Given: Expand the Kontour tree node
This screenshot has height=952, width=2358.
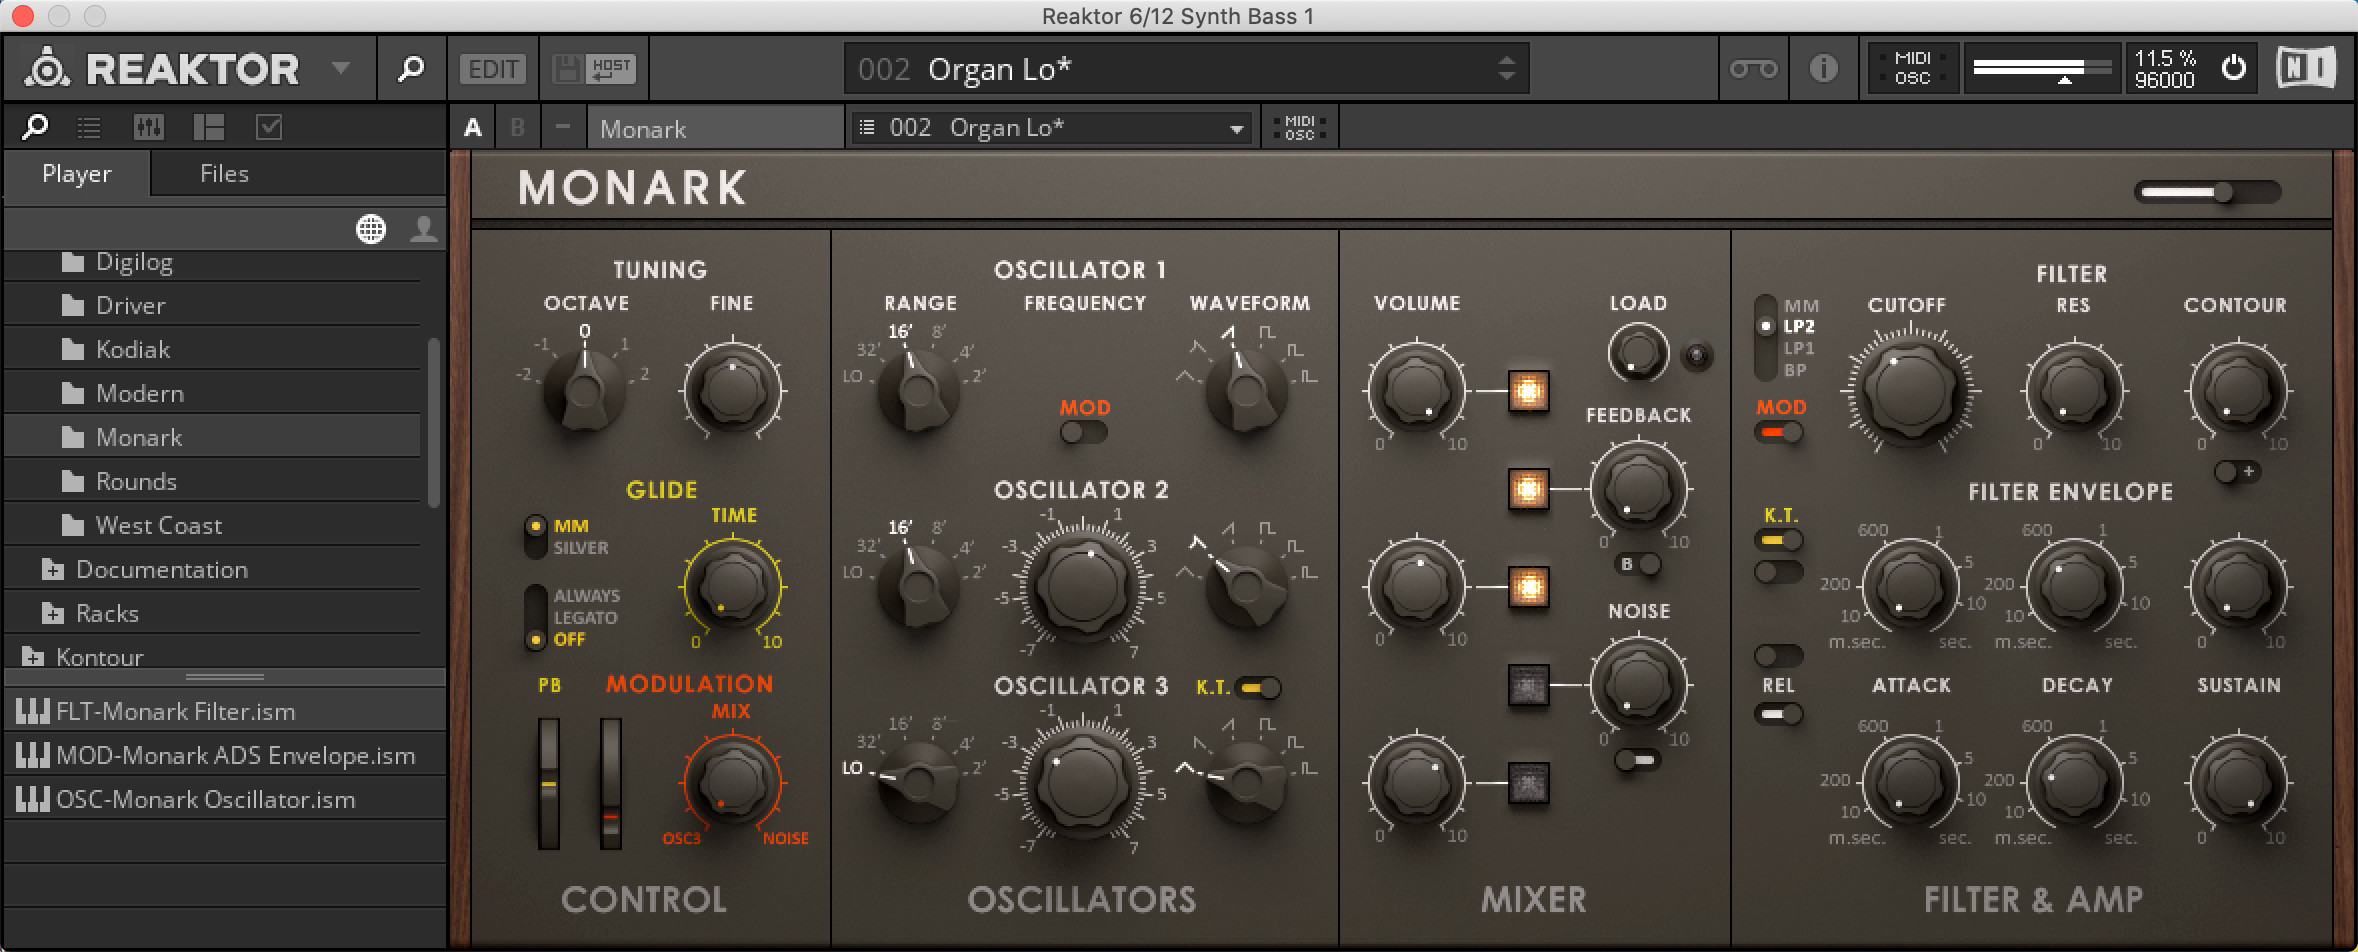Looking at the screenshot, I should (x=33, y=658).
